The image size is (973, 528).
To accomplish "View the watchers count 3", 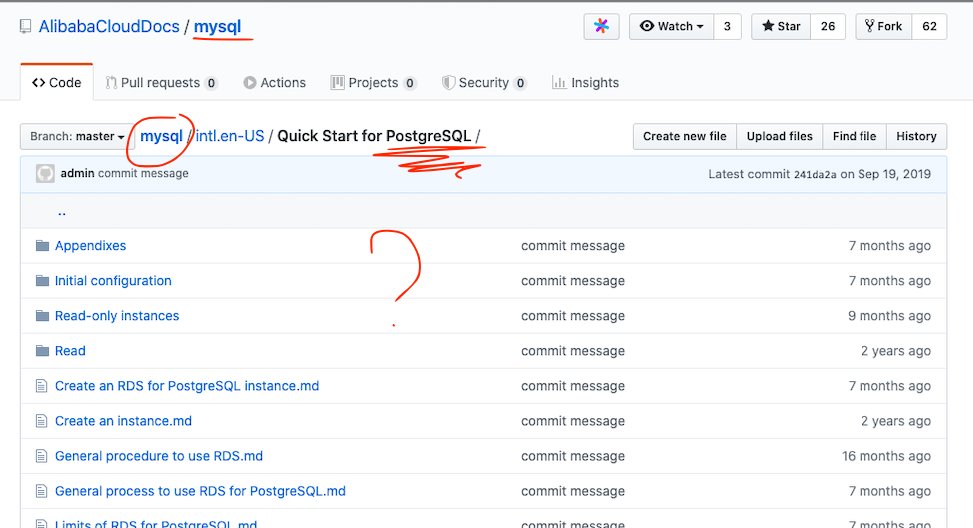I will [727, 26].
